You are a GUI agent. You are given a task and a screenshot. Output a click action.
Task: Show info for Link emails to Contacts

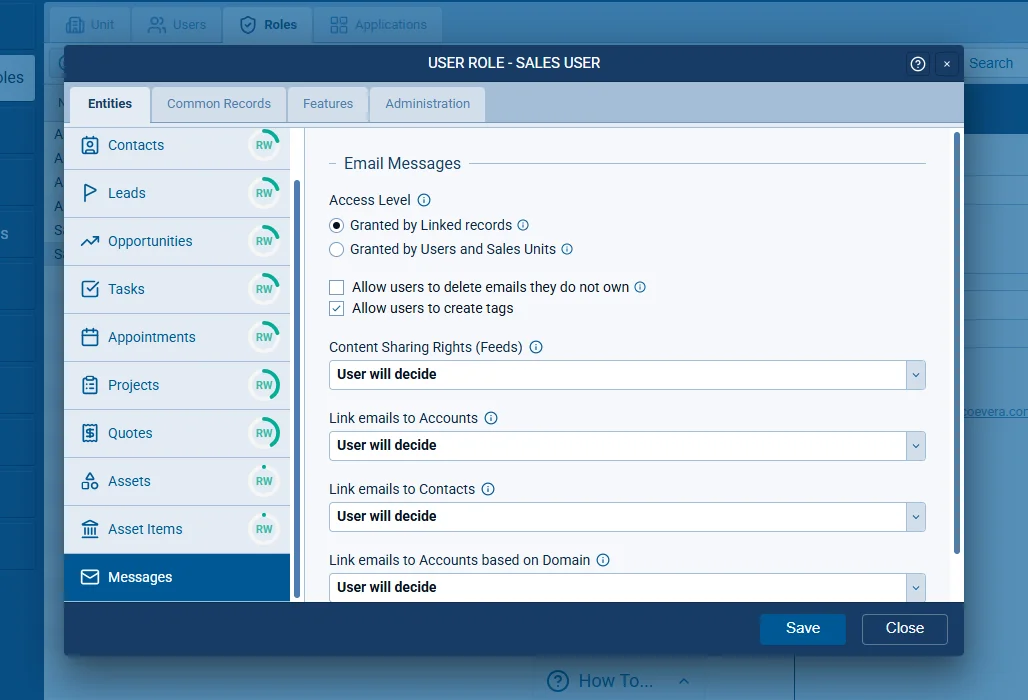pos(488,489)
